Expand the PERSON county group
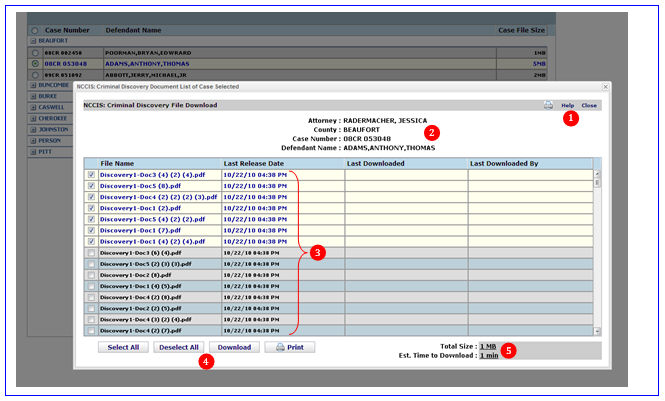The width and height of the screenshot is (665, 401). click(x=33, y=141)
